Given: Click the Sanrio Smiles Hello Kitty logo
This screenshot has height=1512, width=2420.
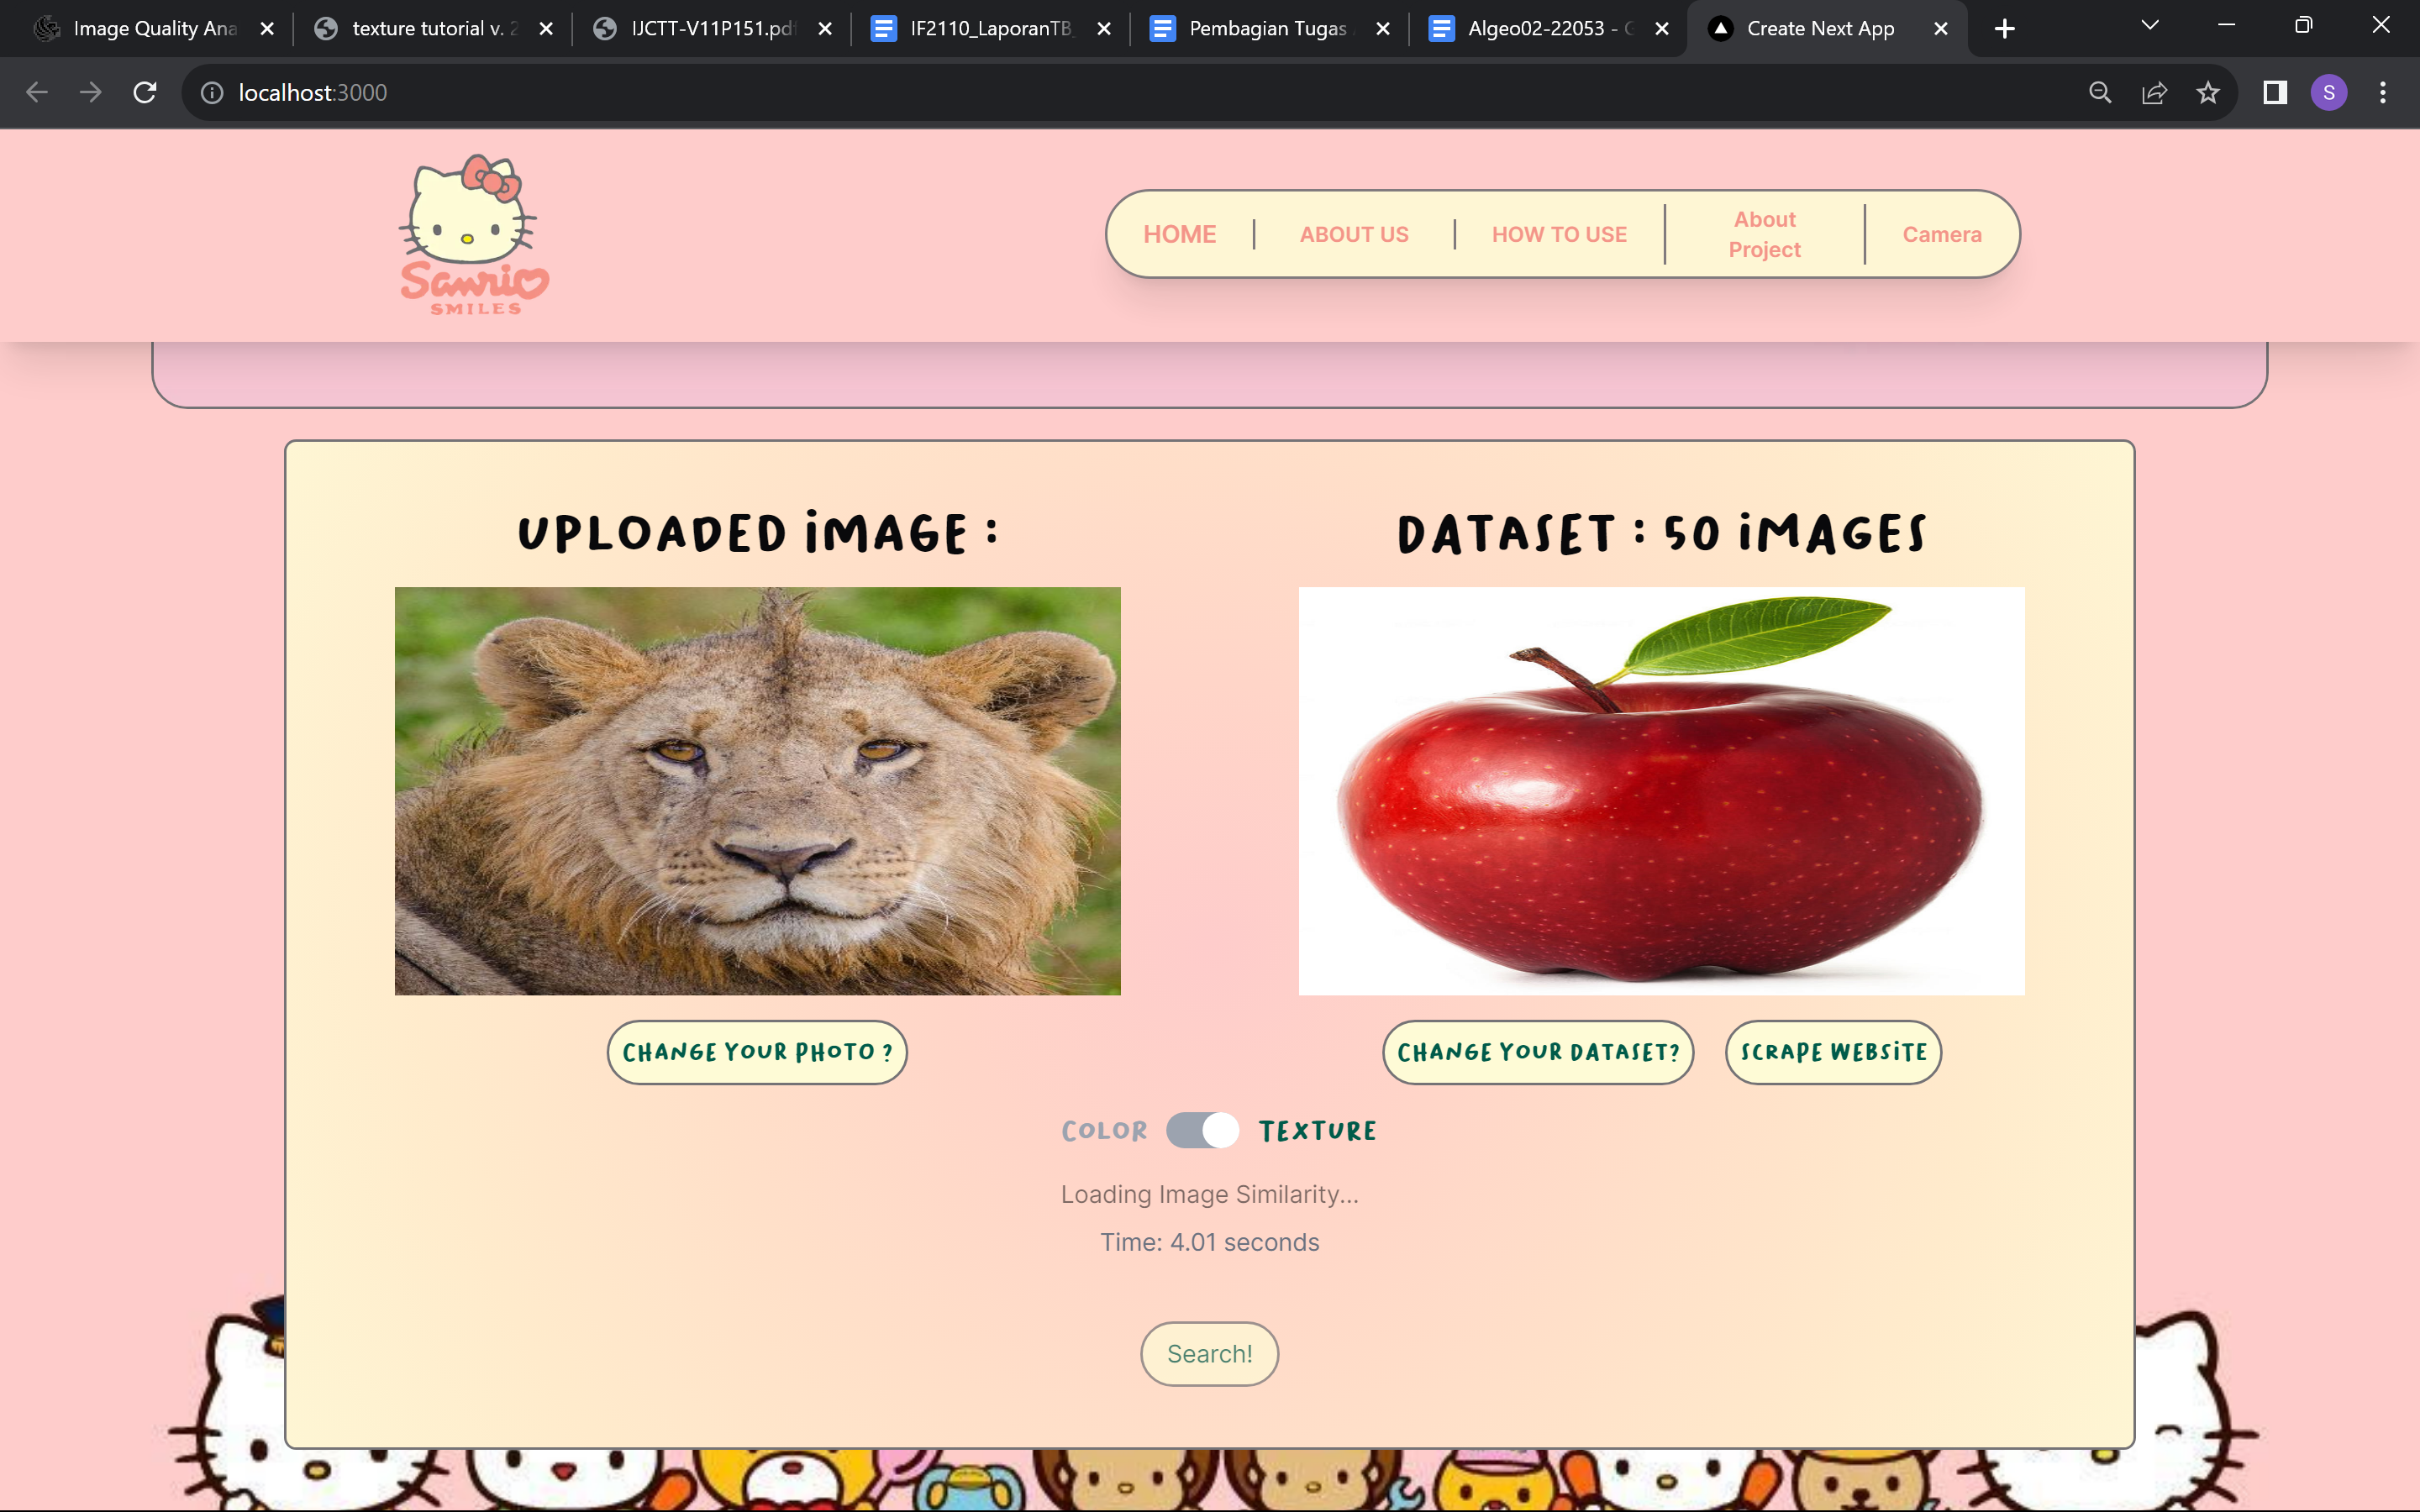Looking at the screenshot, I should pos(474,235).
